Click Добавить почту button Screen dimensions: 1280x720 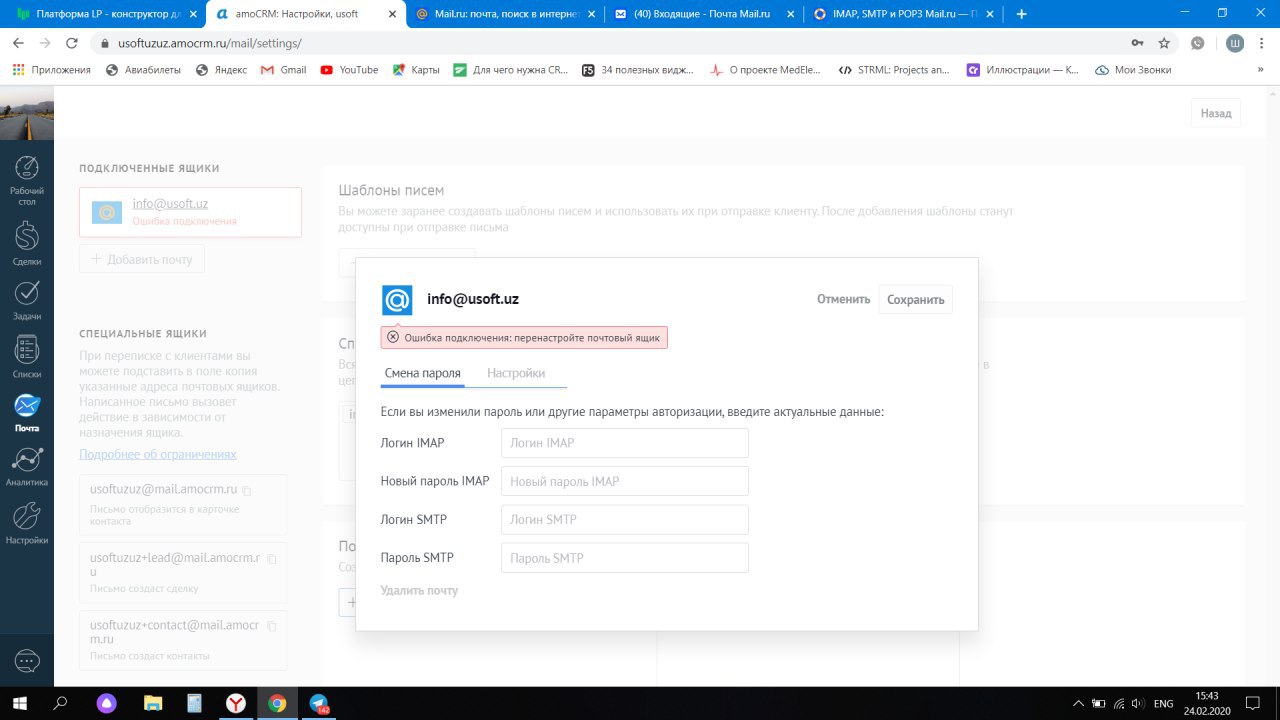point(142,259)
